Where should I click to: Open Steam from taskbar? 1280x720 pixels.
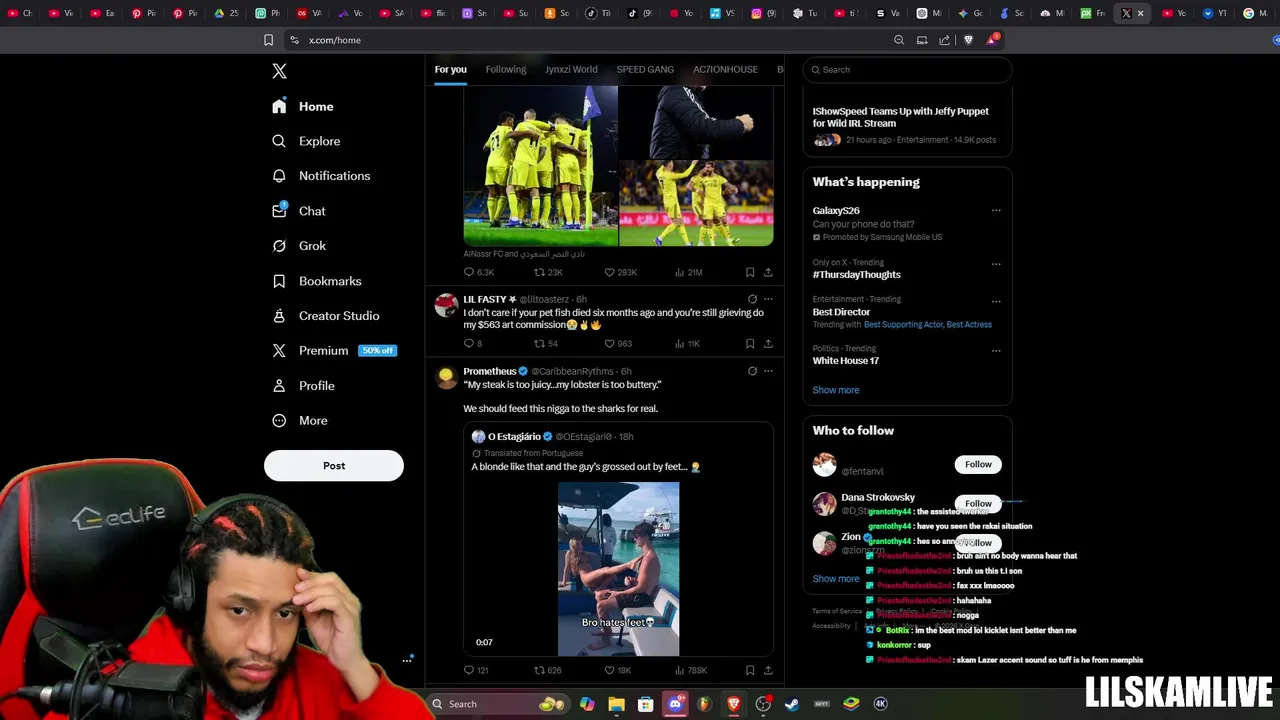click(x=792, y=704)
